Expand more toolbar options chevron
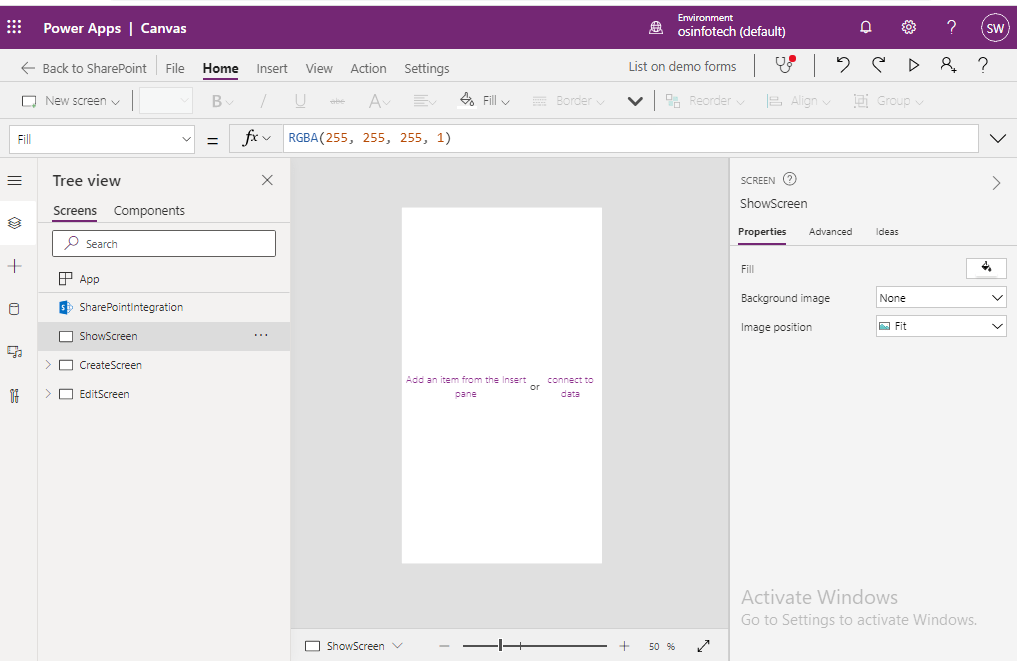 click(x=635, y=101)
